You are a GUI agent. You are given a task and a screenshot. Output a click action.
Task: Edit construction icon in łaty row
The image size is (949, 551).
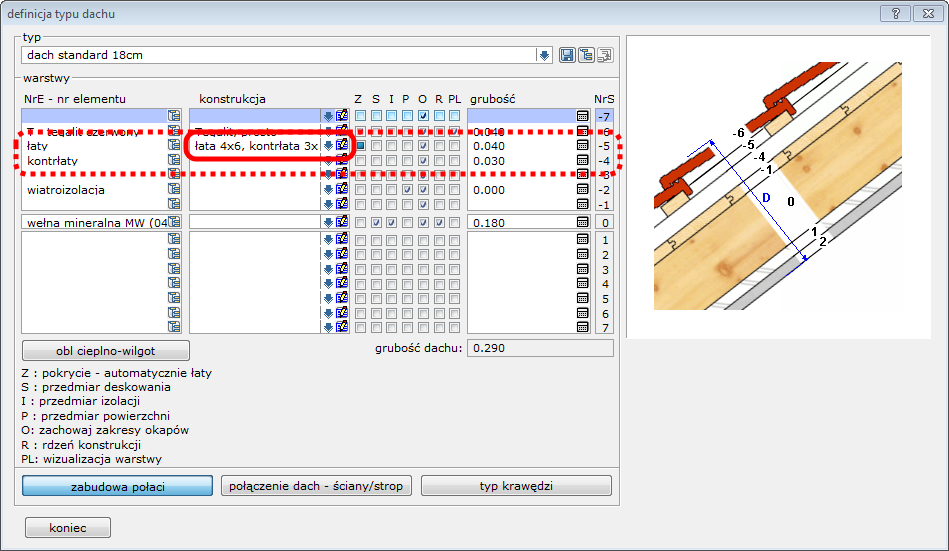(342, 146)
